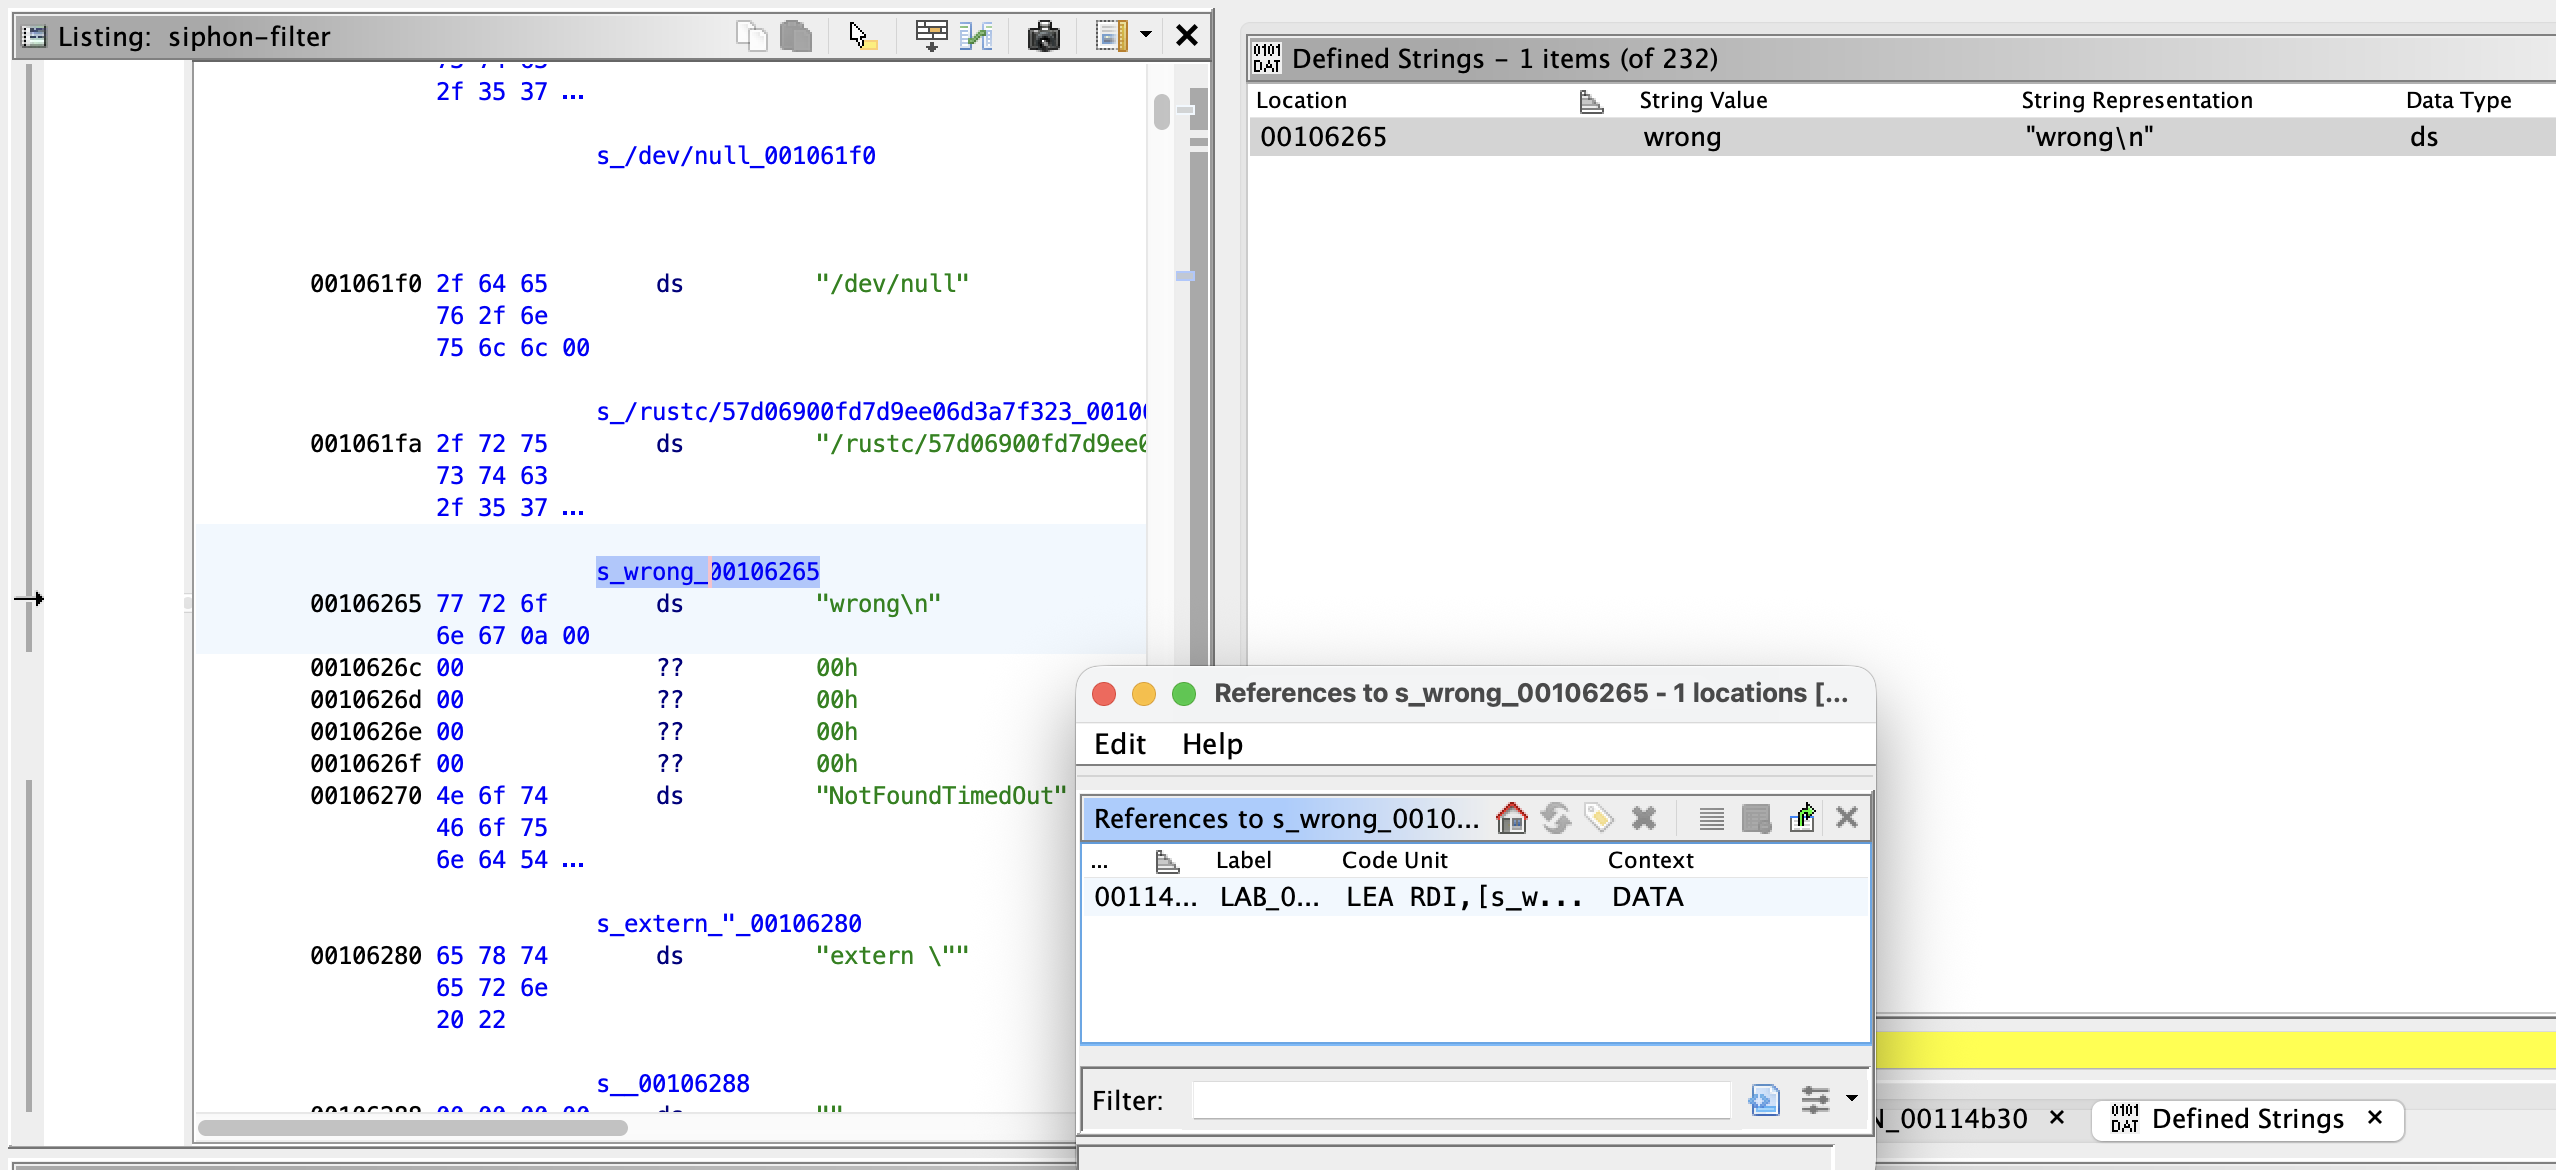Close the References to s_wrong panel
Viewport: 2556px width, 1170px height.
1847,817
